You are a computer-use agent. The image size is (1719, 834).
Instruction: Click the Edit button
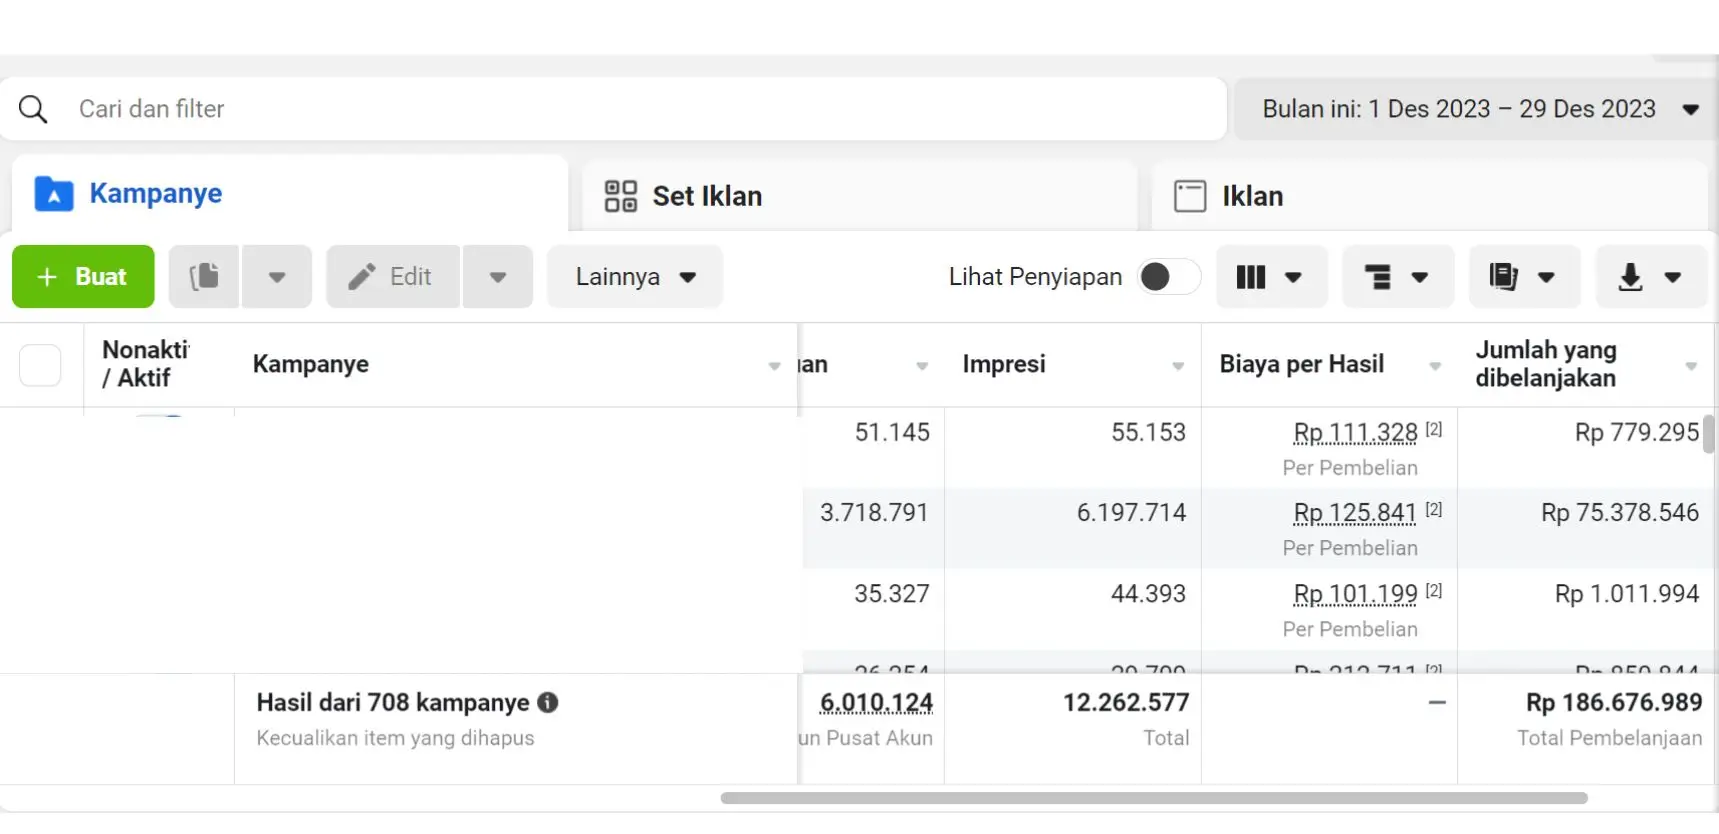(393, 276)
